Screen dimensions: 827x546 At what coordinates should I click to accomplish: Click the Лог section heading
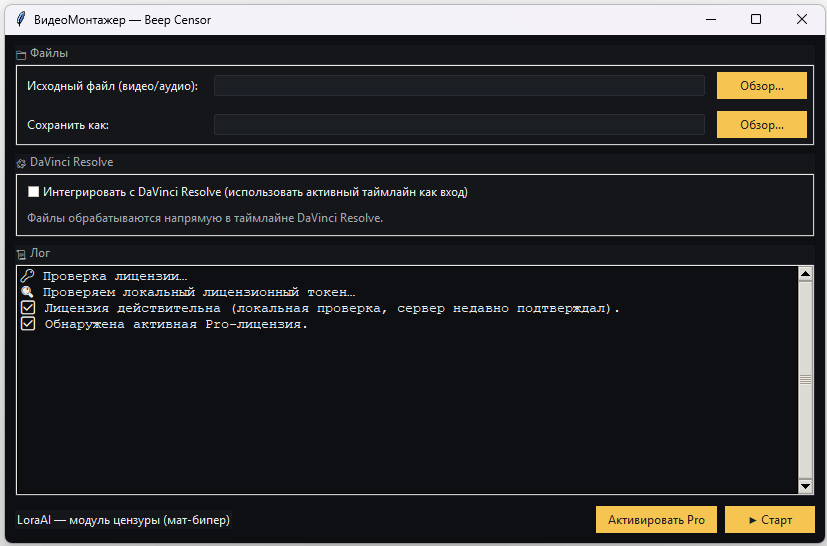40,253
